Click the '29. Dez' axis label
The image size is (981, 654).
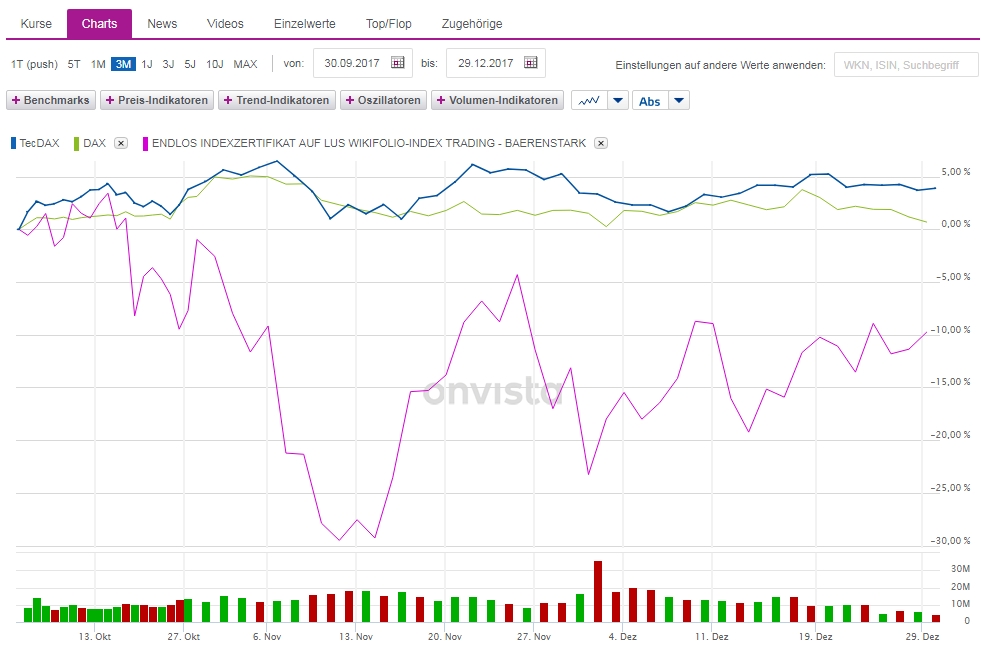(922, 636)
